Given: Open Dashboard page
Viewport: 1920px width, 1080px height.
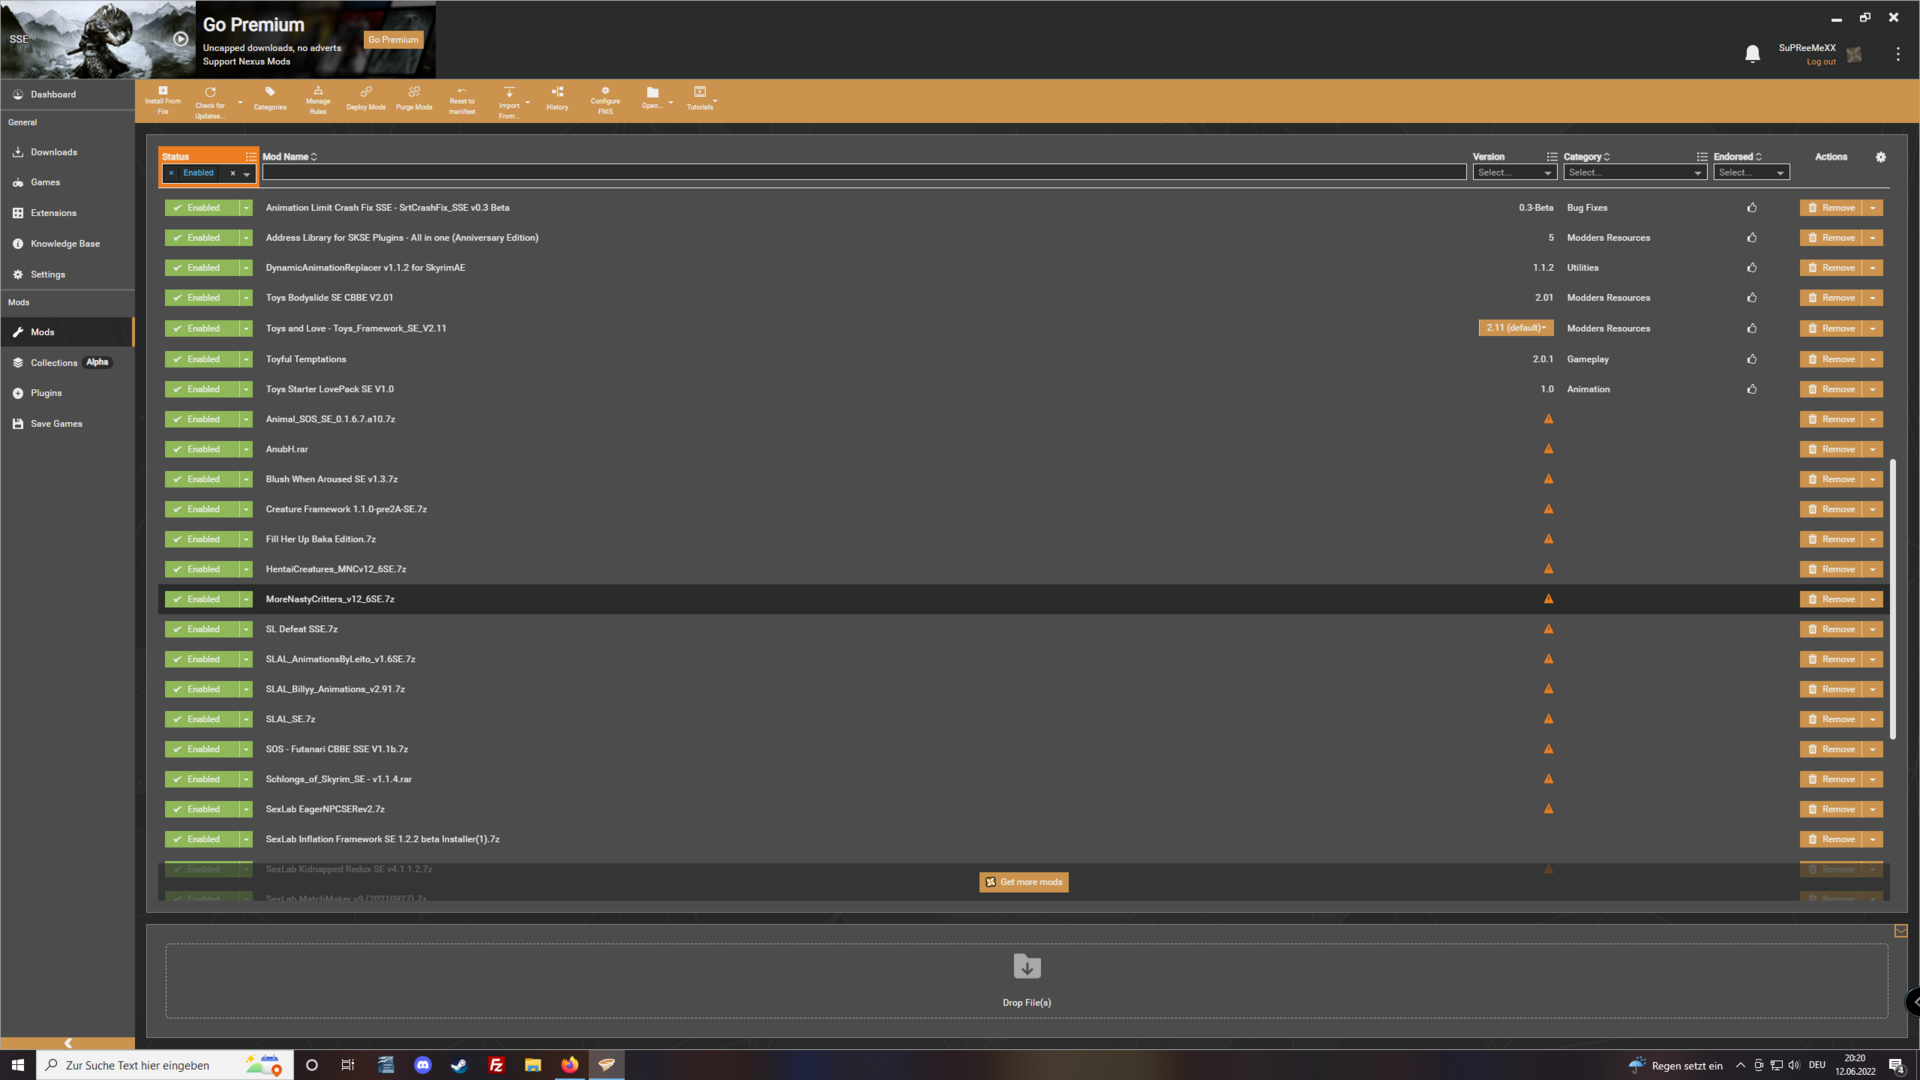Looking at the screenshot, I should click(53, 94).
